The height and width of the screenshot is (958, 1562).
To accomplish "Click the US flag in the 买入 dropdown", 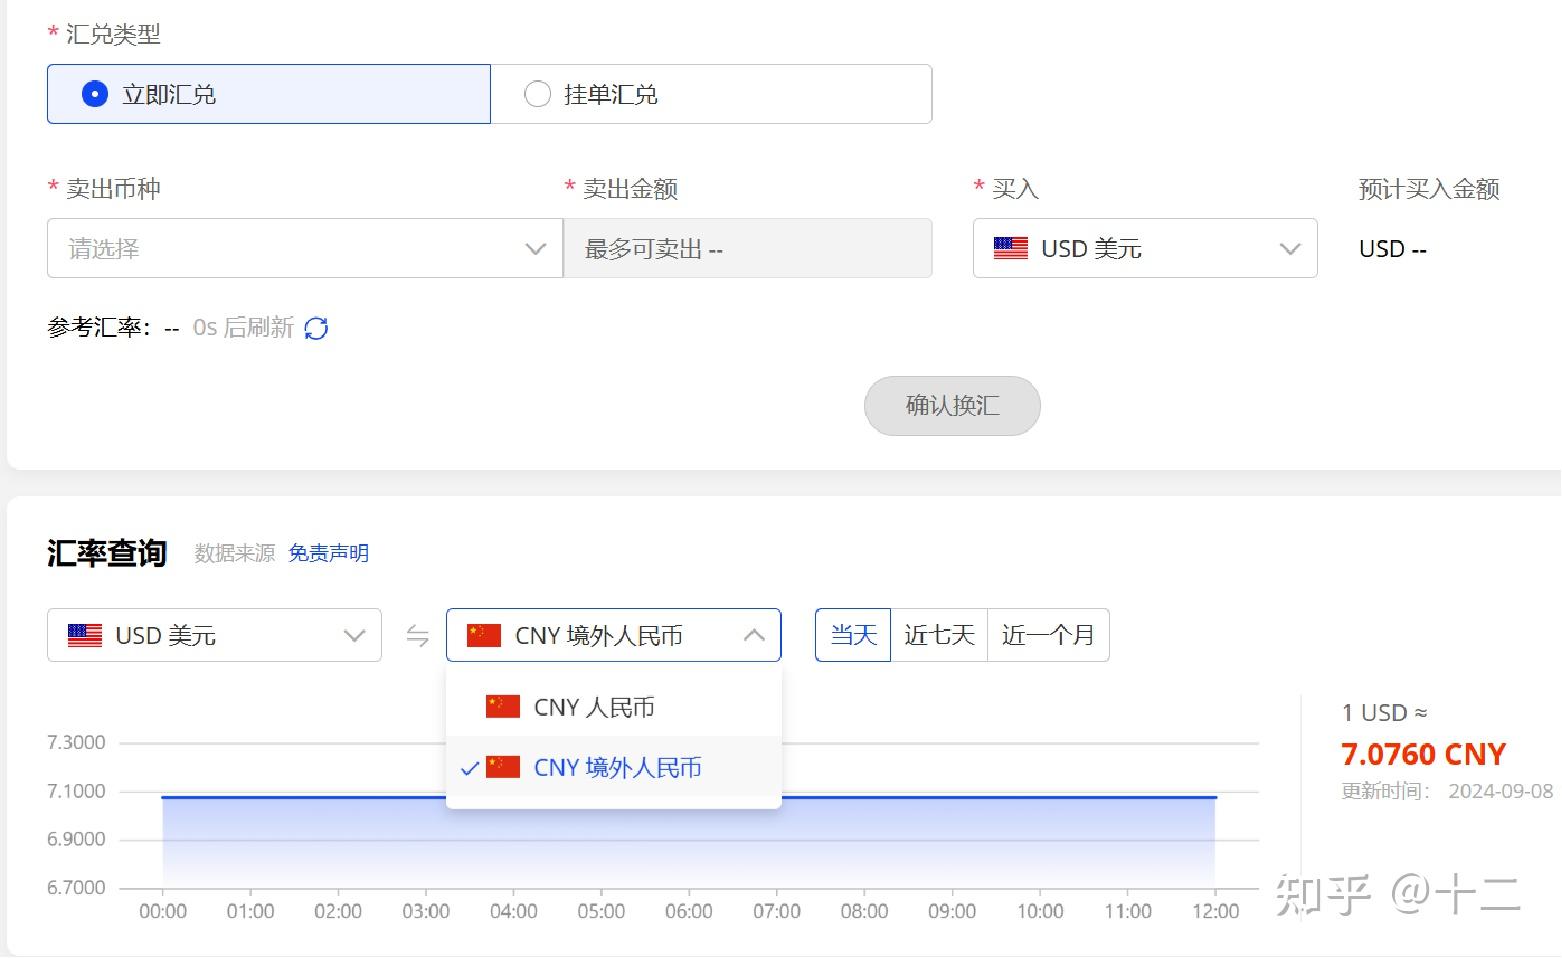I will [x=1010, y=248].
